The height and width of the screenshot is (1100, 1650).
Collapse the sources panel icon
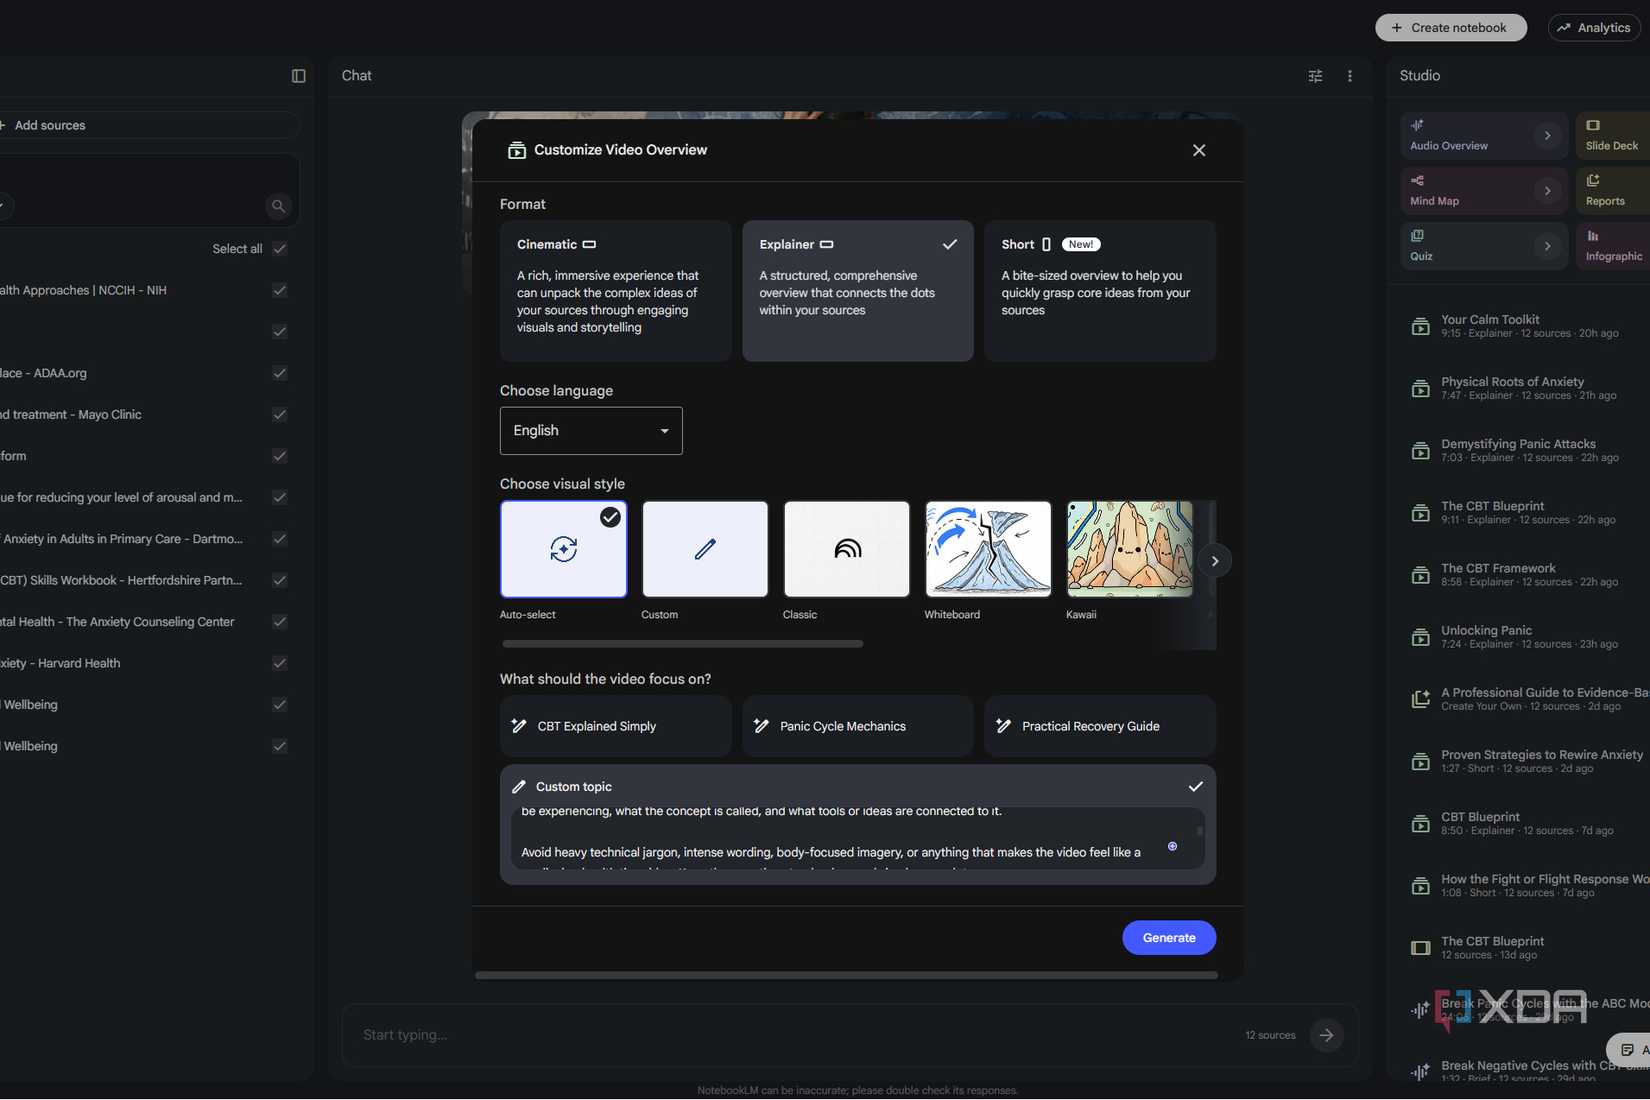click(298, 76)
